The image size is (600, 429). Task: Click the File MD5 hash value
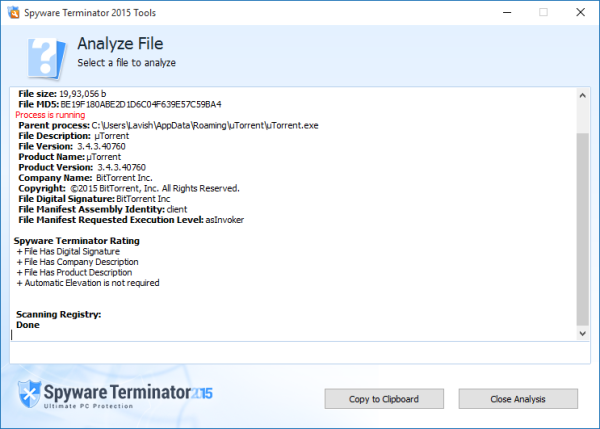(x=141, y=104)
